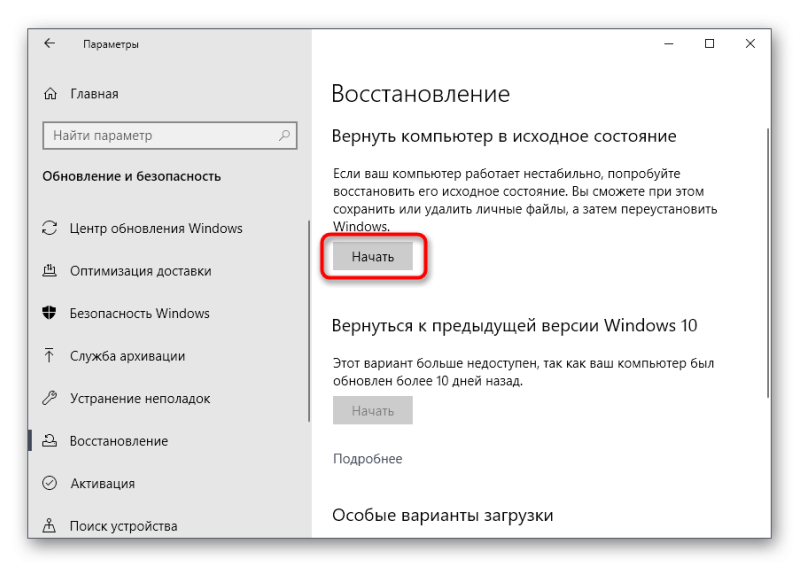Image resolution: width=800 pixels, height=567 pixels.
Task: Click the Windows Security shield icon
Action: click(x=49, y=313)
